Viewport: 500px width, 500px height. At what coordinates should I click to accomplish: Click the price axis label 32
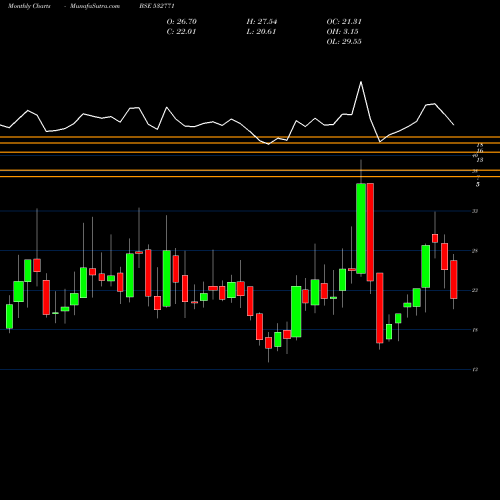(475, 211)
